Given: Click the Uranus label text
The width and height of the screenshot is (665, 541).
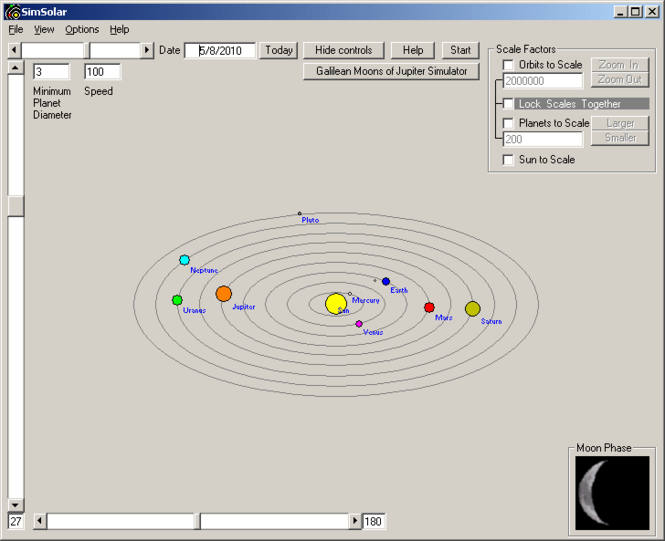Looking at the screenshot, I should click(x=194, y=310).
